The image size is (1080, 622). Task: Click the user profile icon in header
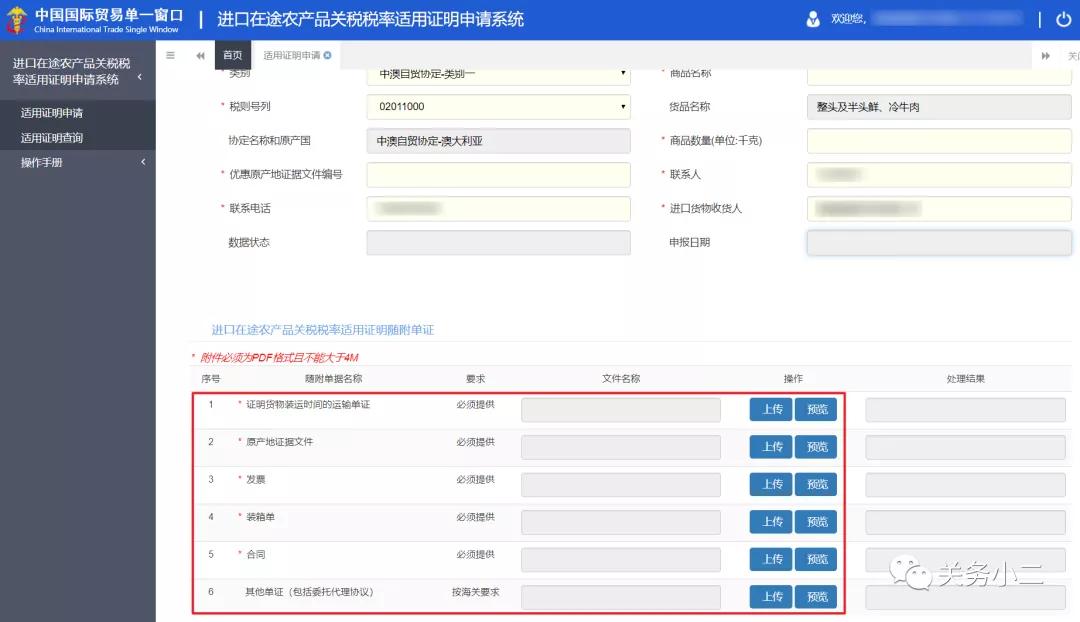tap(812, 18)
